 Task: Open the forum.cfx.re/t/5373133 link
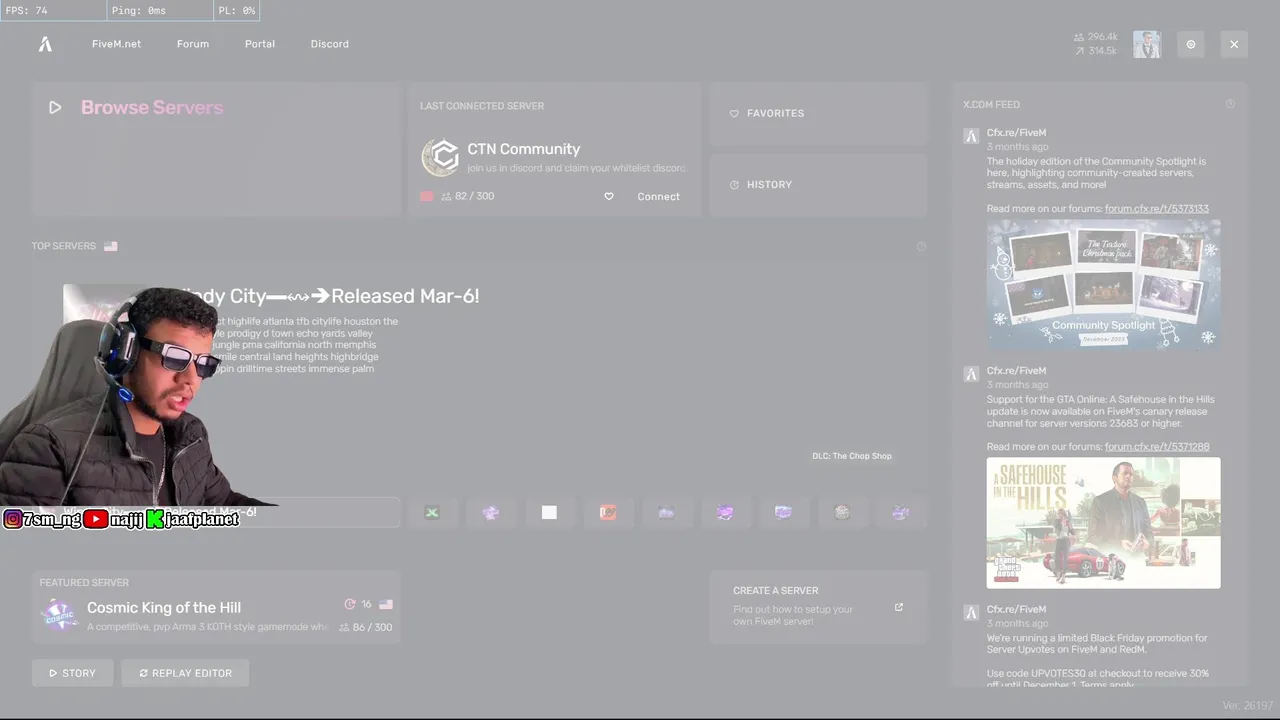(1157, 209)
